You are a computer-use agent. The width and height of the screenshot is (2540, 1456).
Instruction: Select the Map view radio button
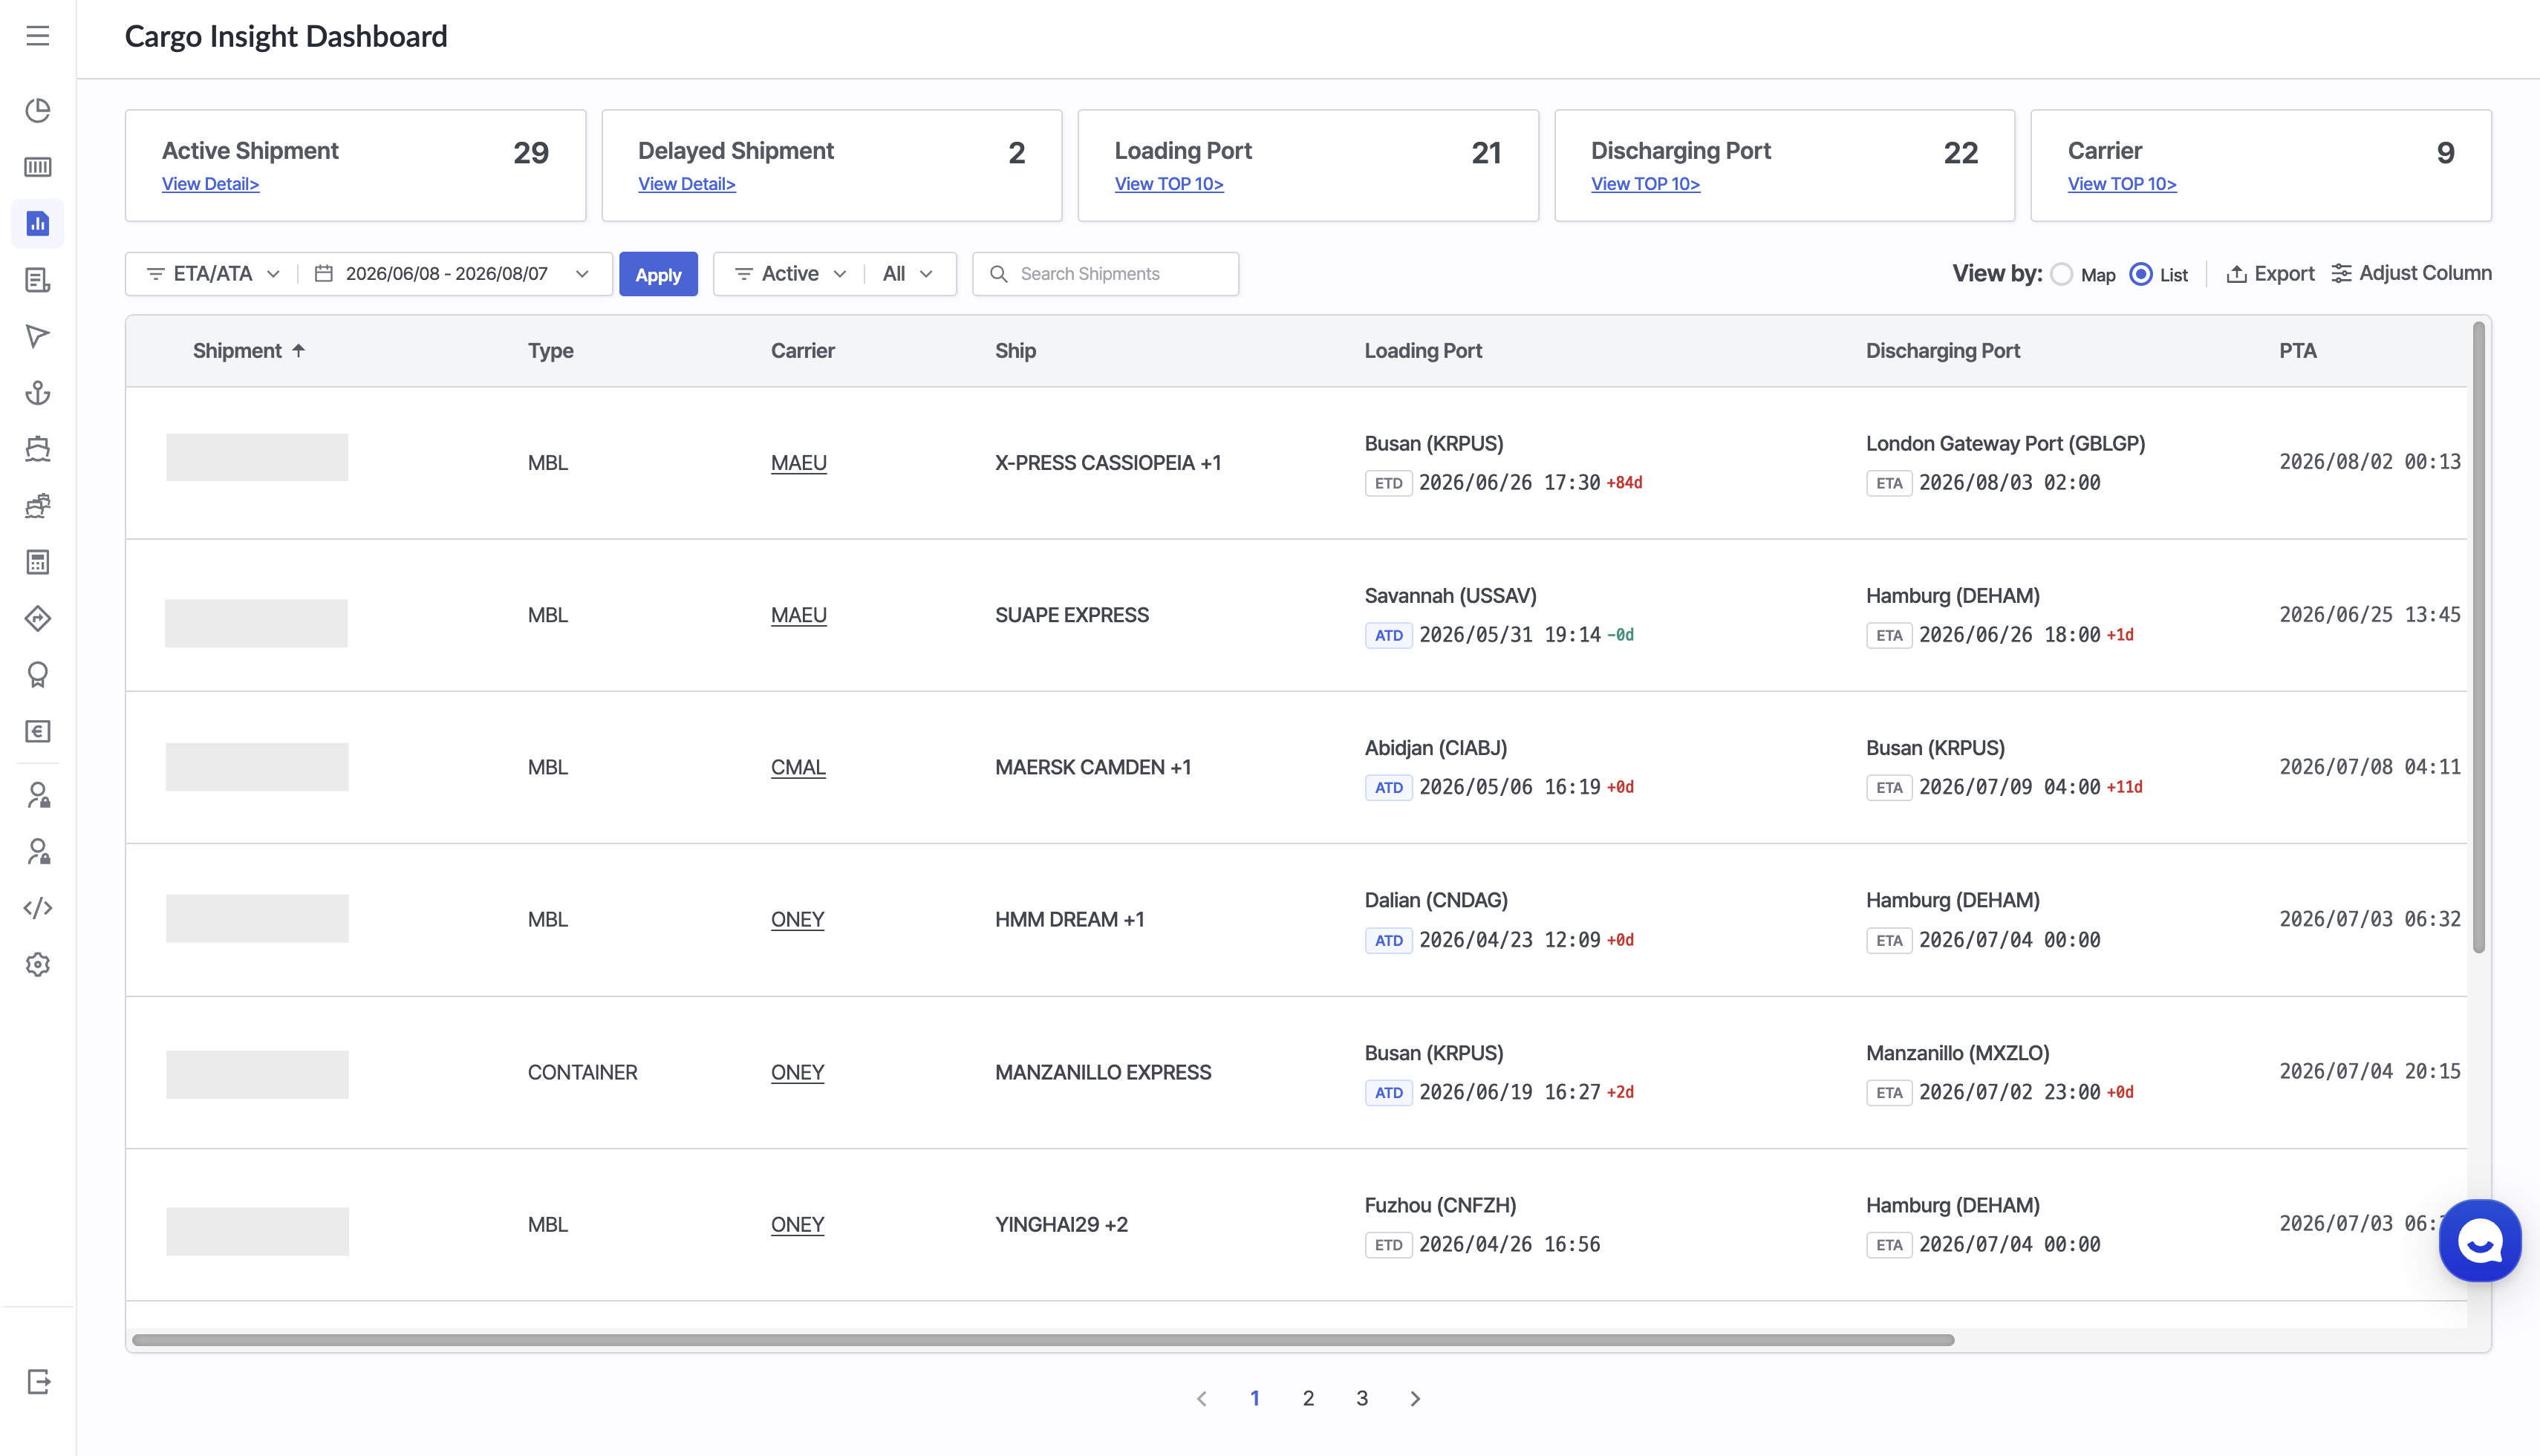(2062, 274)
